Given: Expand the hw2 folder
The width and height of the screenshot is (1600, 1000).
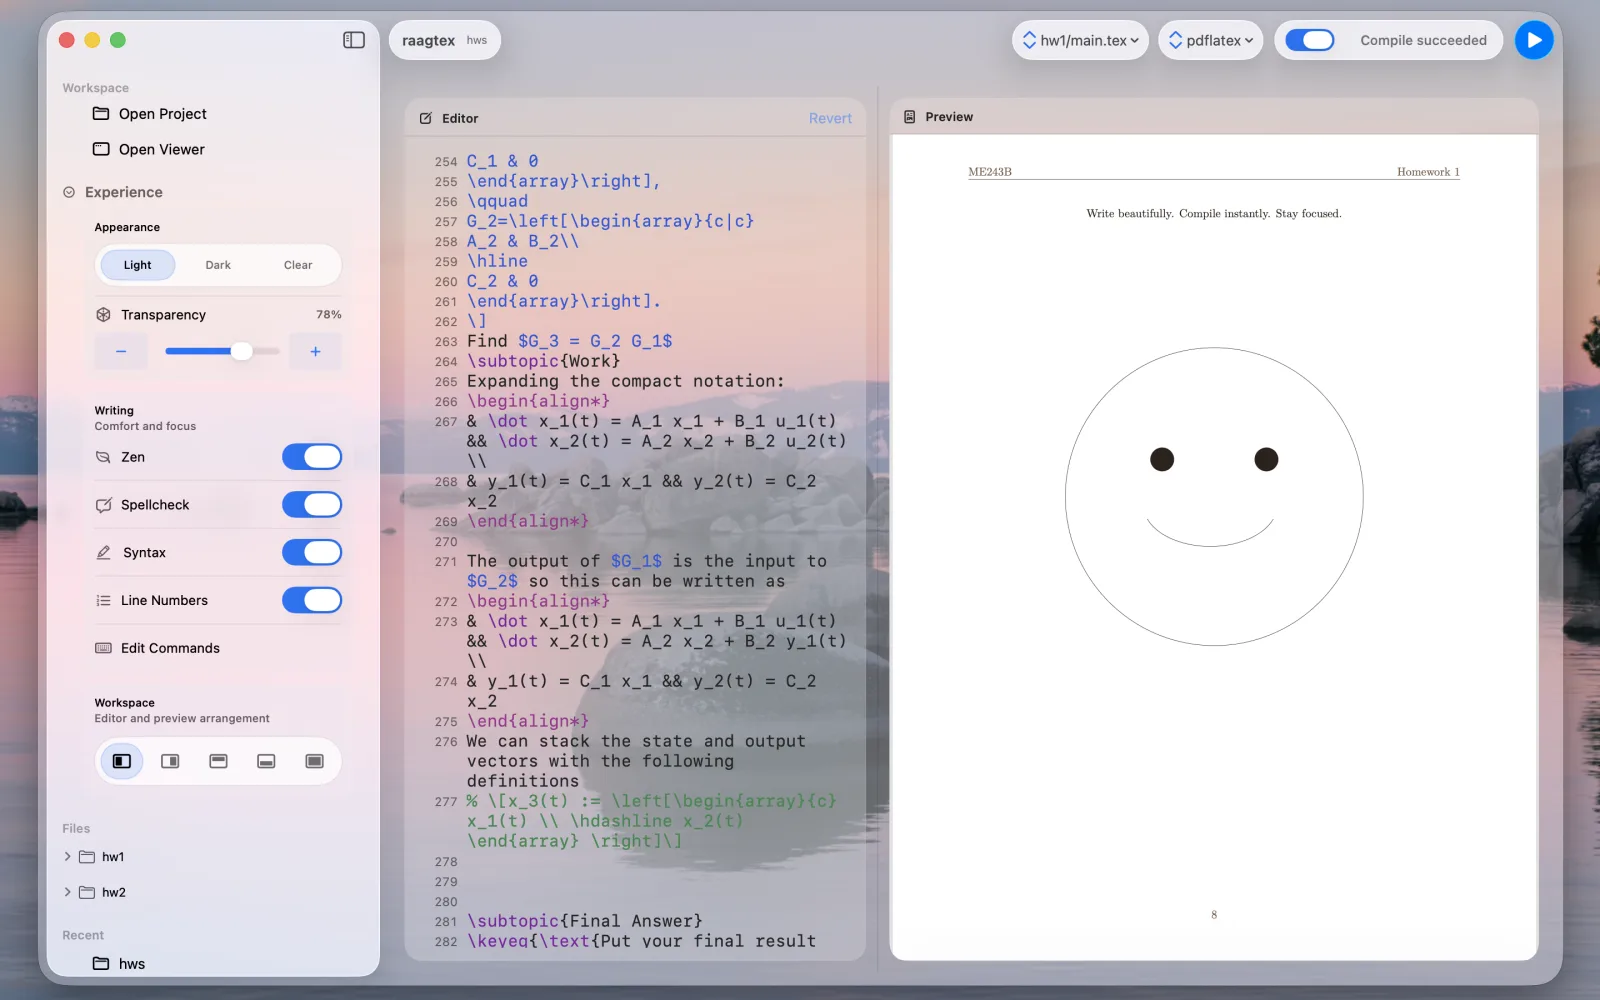Looking at the screenshot, I should (67, 892).
